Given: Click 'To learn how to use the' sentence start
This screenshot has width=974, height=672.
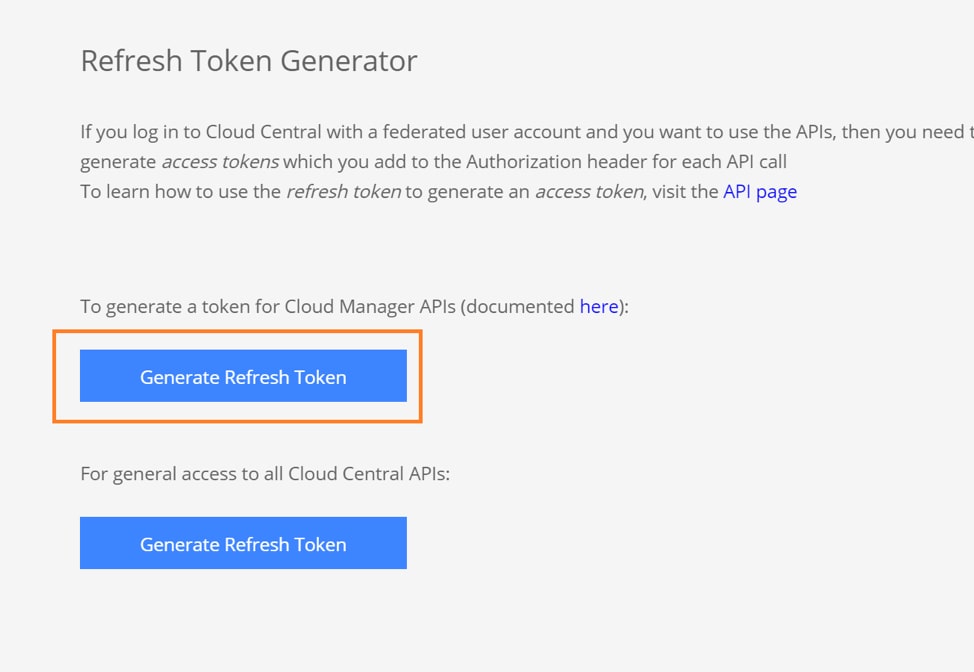Looking at the screenshot, I should pos(180,191).
